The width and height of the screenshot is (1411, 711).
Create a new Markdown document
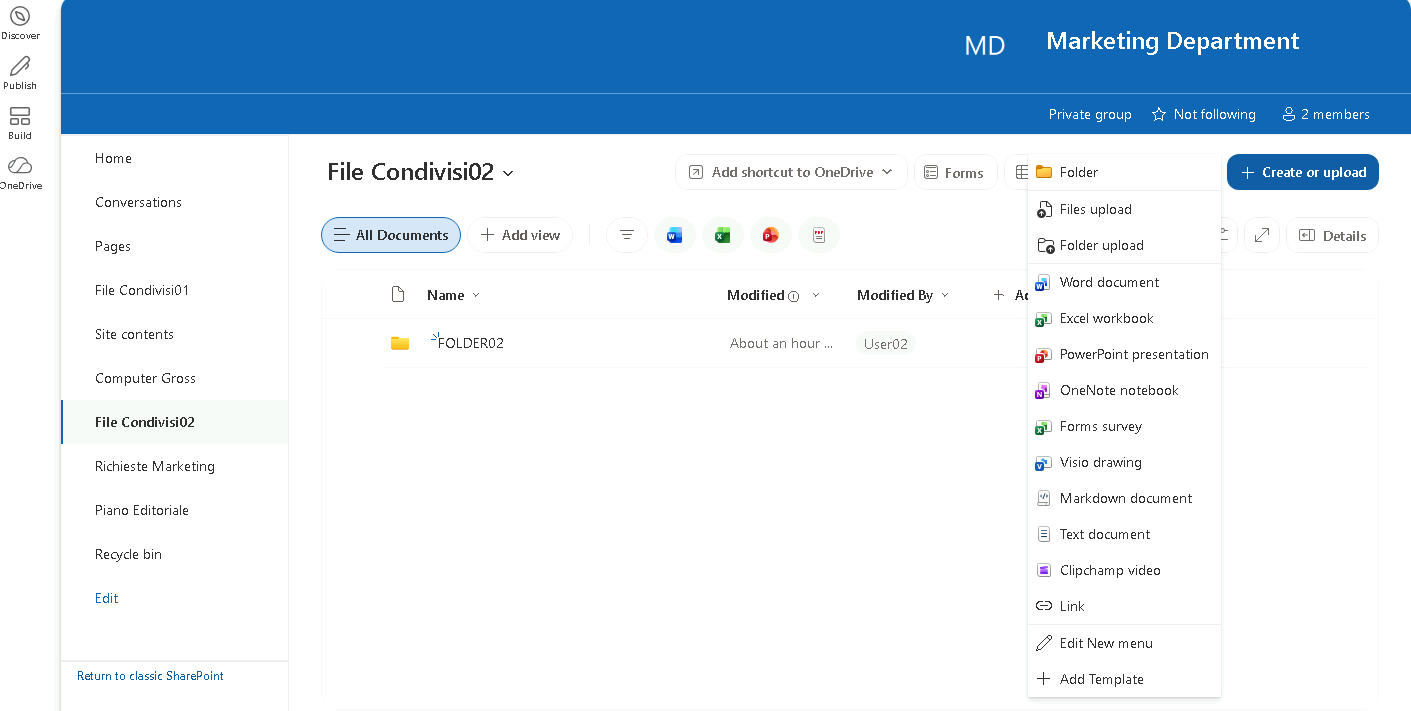tap(1124, 498)
